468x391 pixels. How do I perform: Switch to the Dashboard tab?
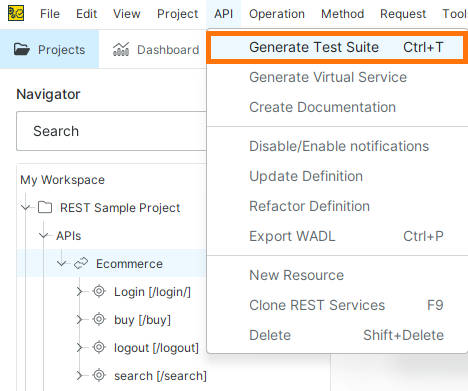(156, 49)
